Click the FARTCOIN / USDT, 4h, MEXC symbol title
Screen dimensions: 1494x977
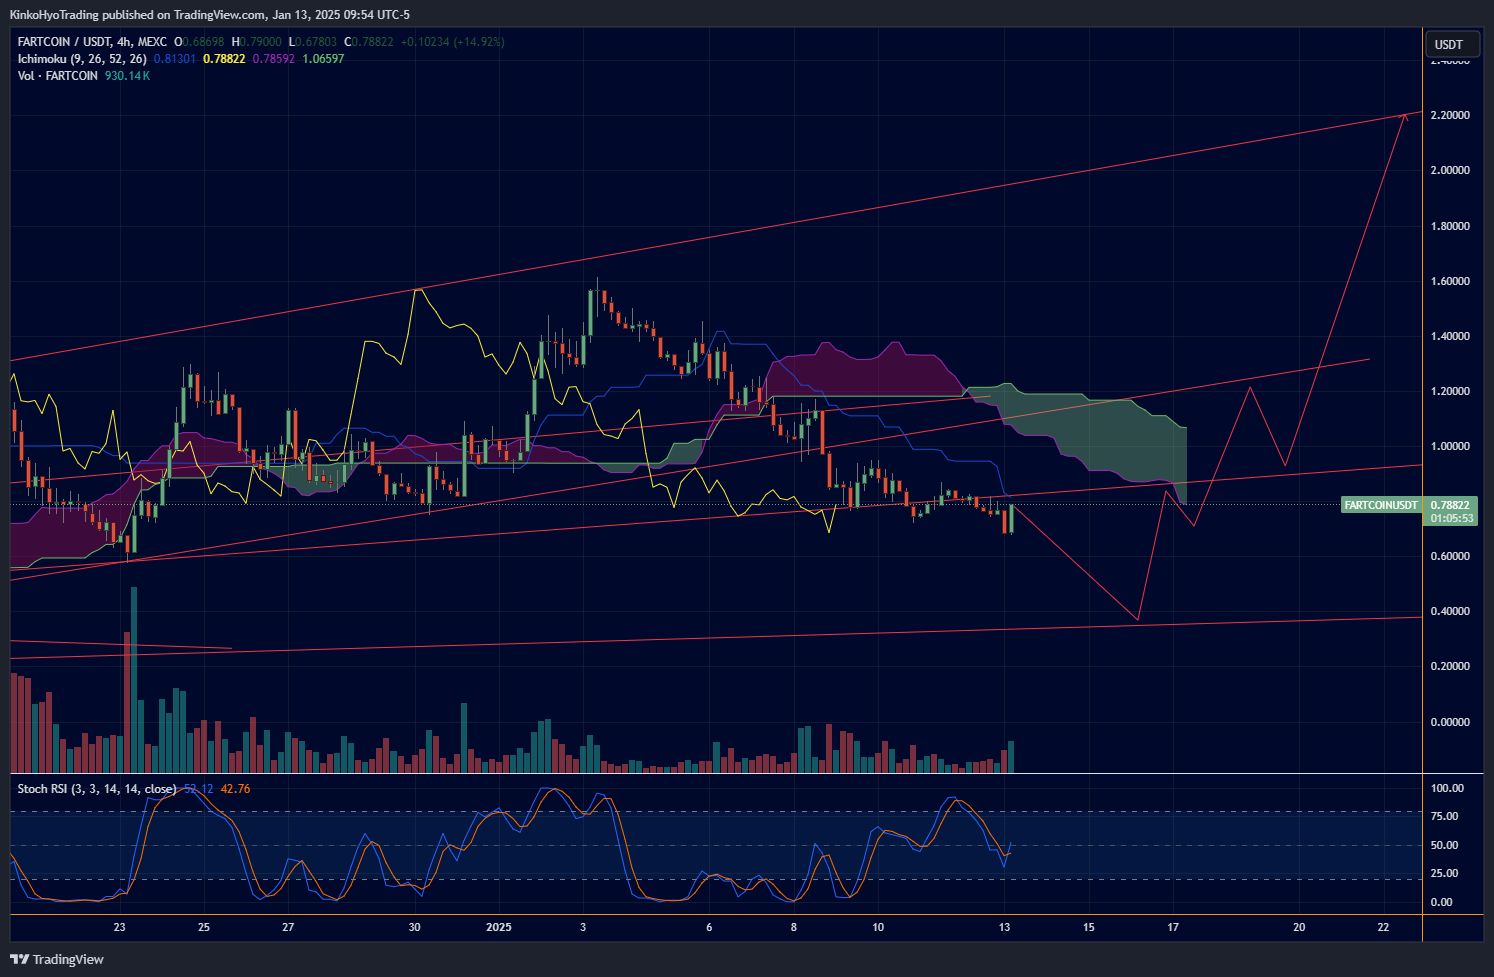(92, 42)
